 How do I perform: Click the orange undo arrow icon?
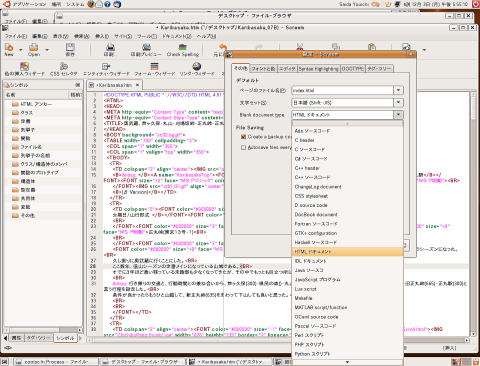pyautogui.click(x=222, y=47)
